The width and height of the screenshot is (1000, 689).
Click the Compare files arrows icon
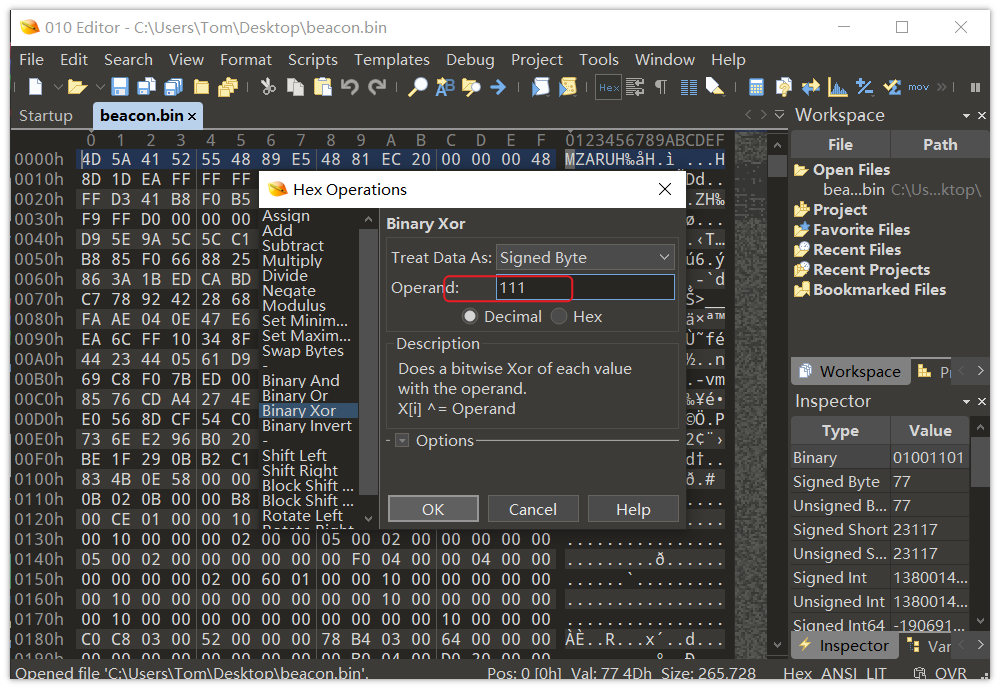click(810, 87)
